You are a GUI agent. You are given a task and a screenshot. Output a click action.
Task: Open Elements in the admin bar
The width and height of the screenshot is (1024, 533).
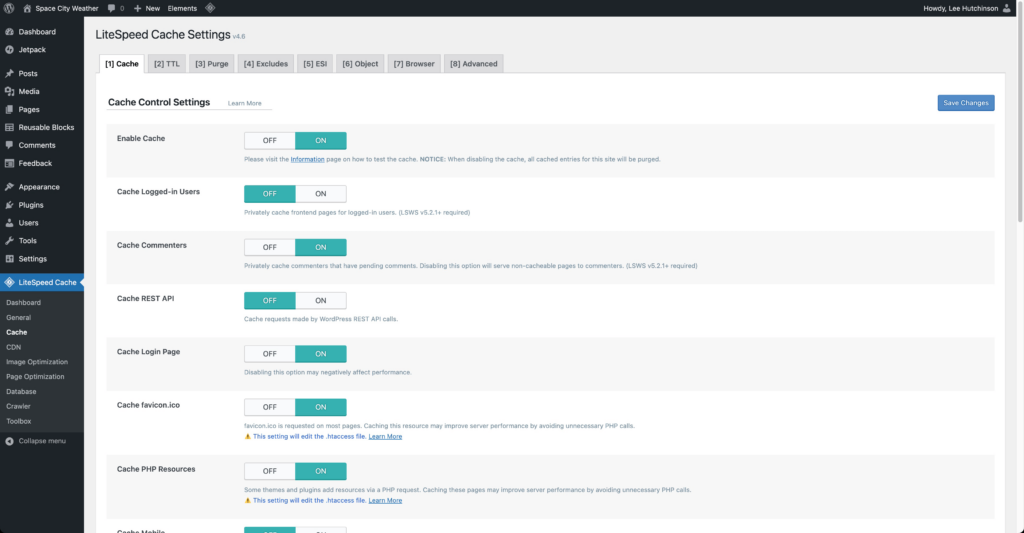(182, 8)
